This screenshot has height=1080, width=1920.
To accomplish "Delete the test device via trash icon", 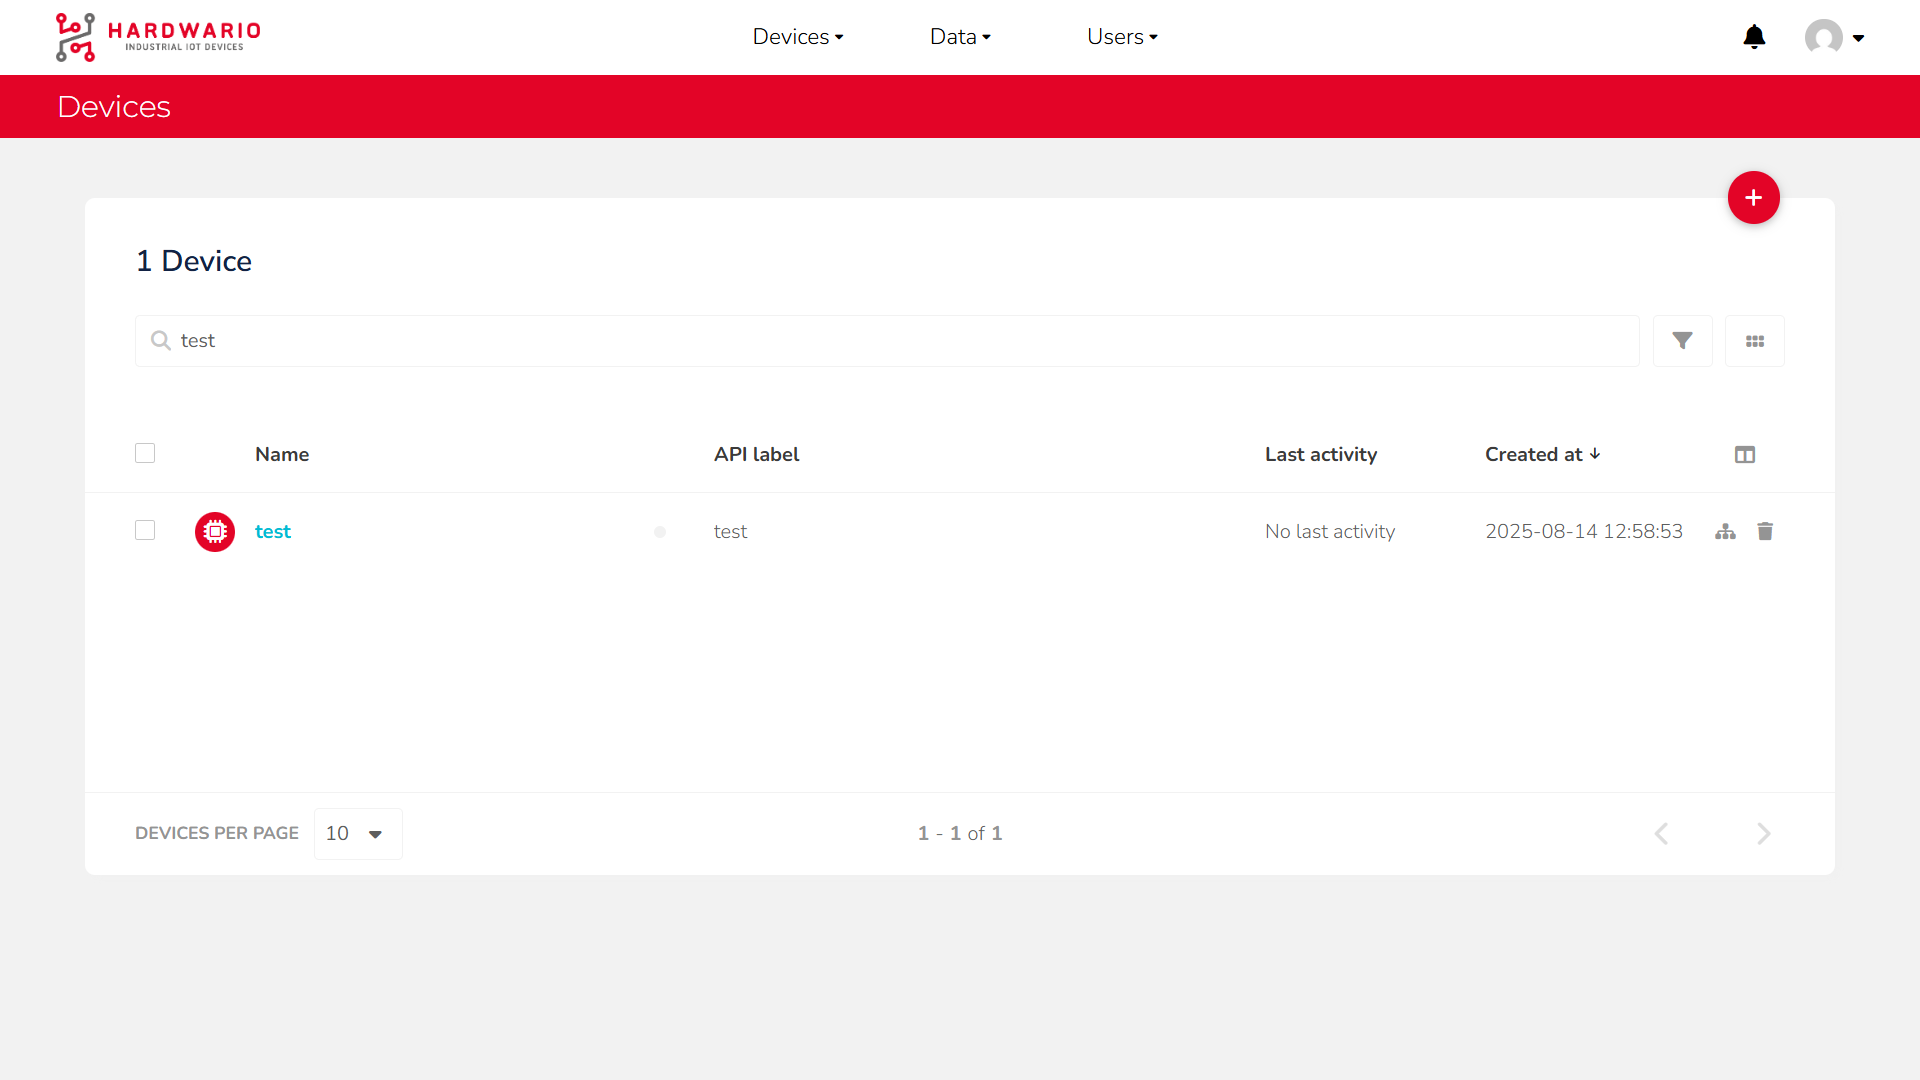I will click(x=1765, y=532).
